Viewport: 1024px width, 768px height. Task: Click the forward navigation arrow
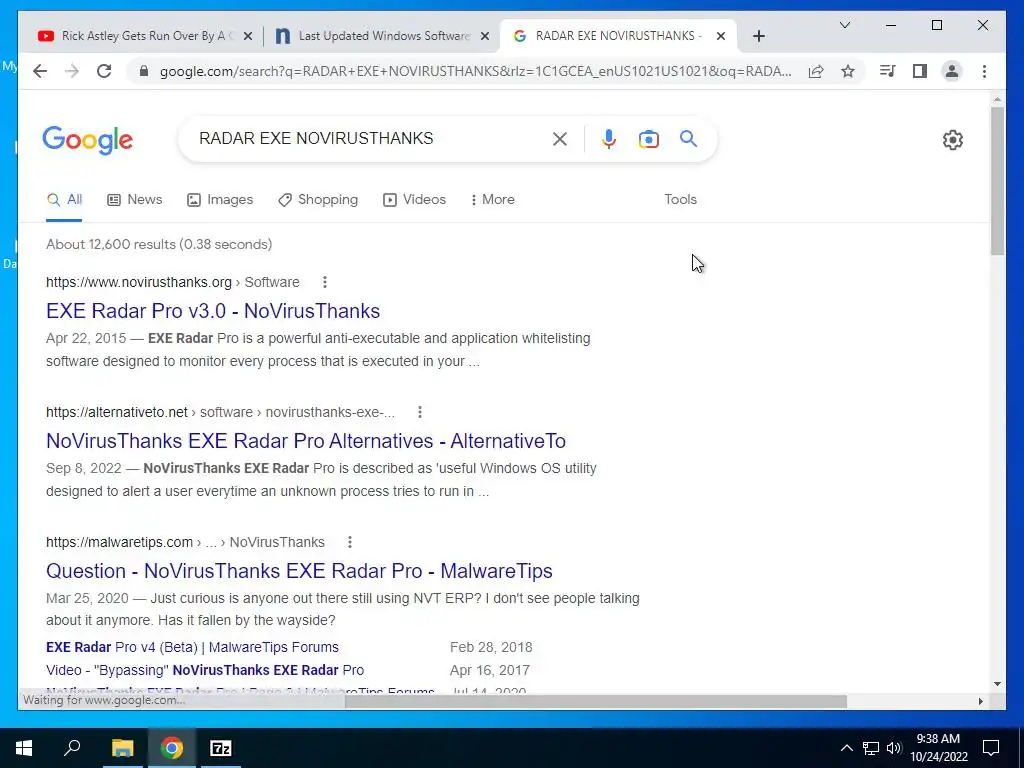click(x=72, y=71)
